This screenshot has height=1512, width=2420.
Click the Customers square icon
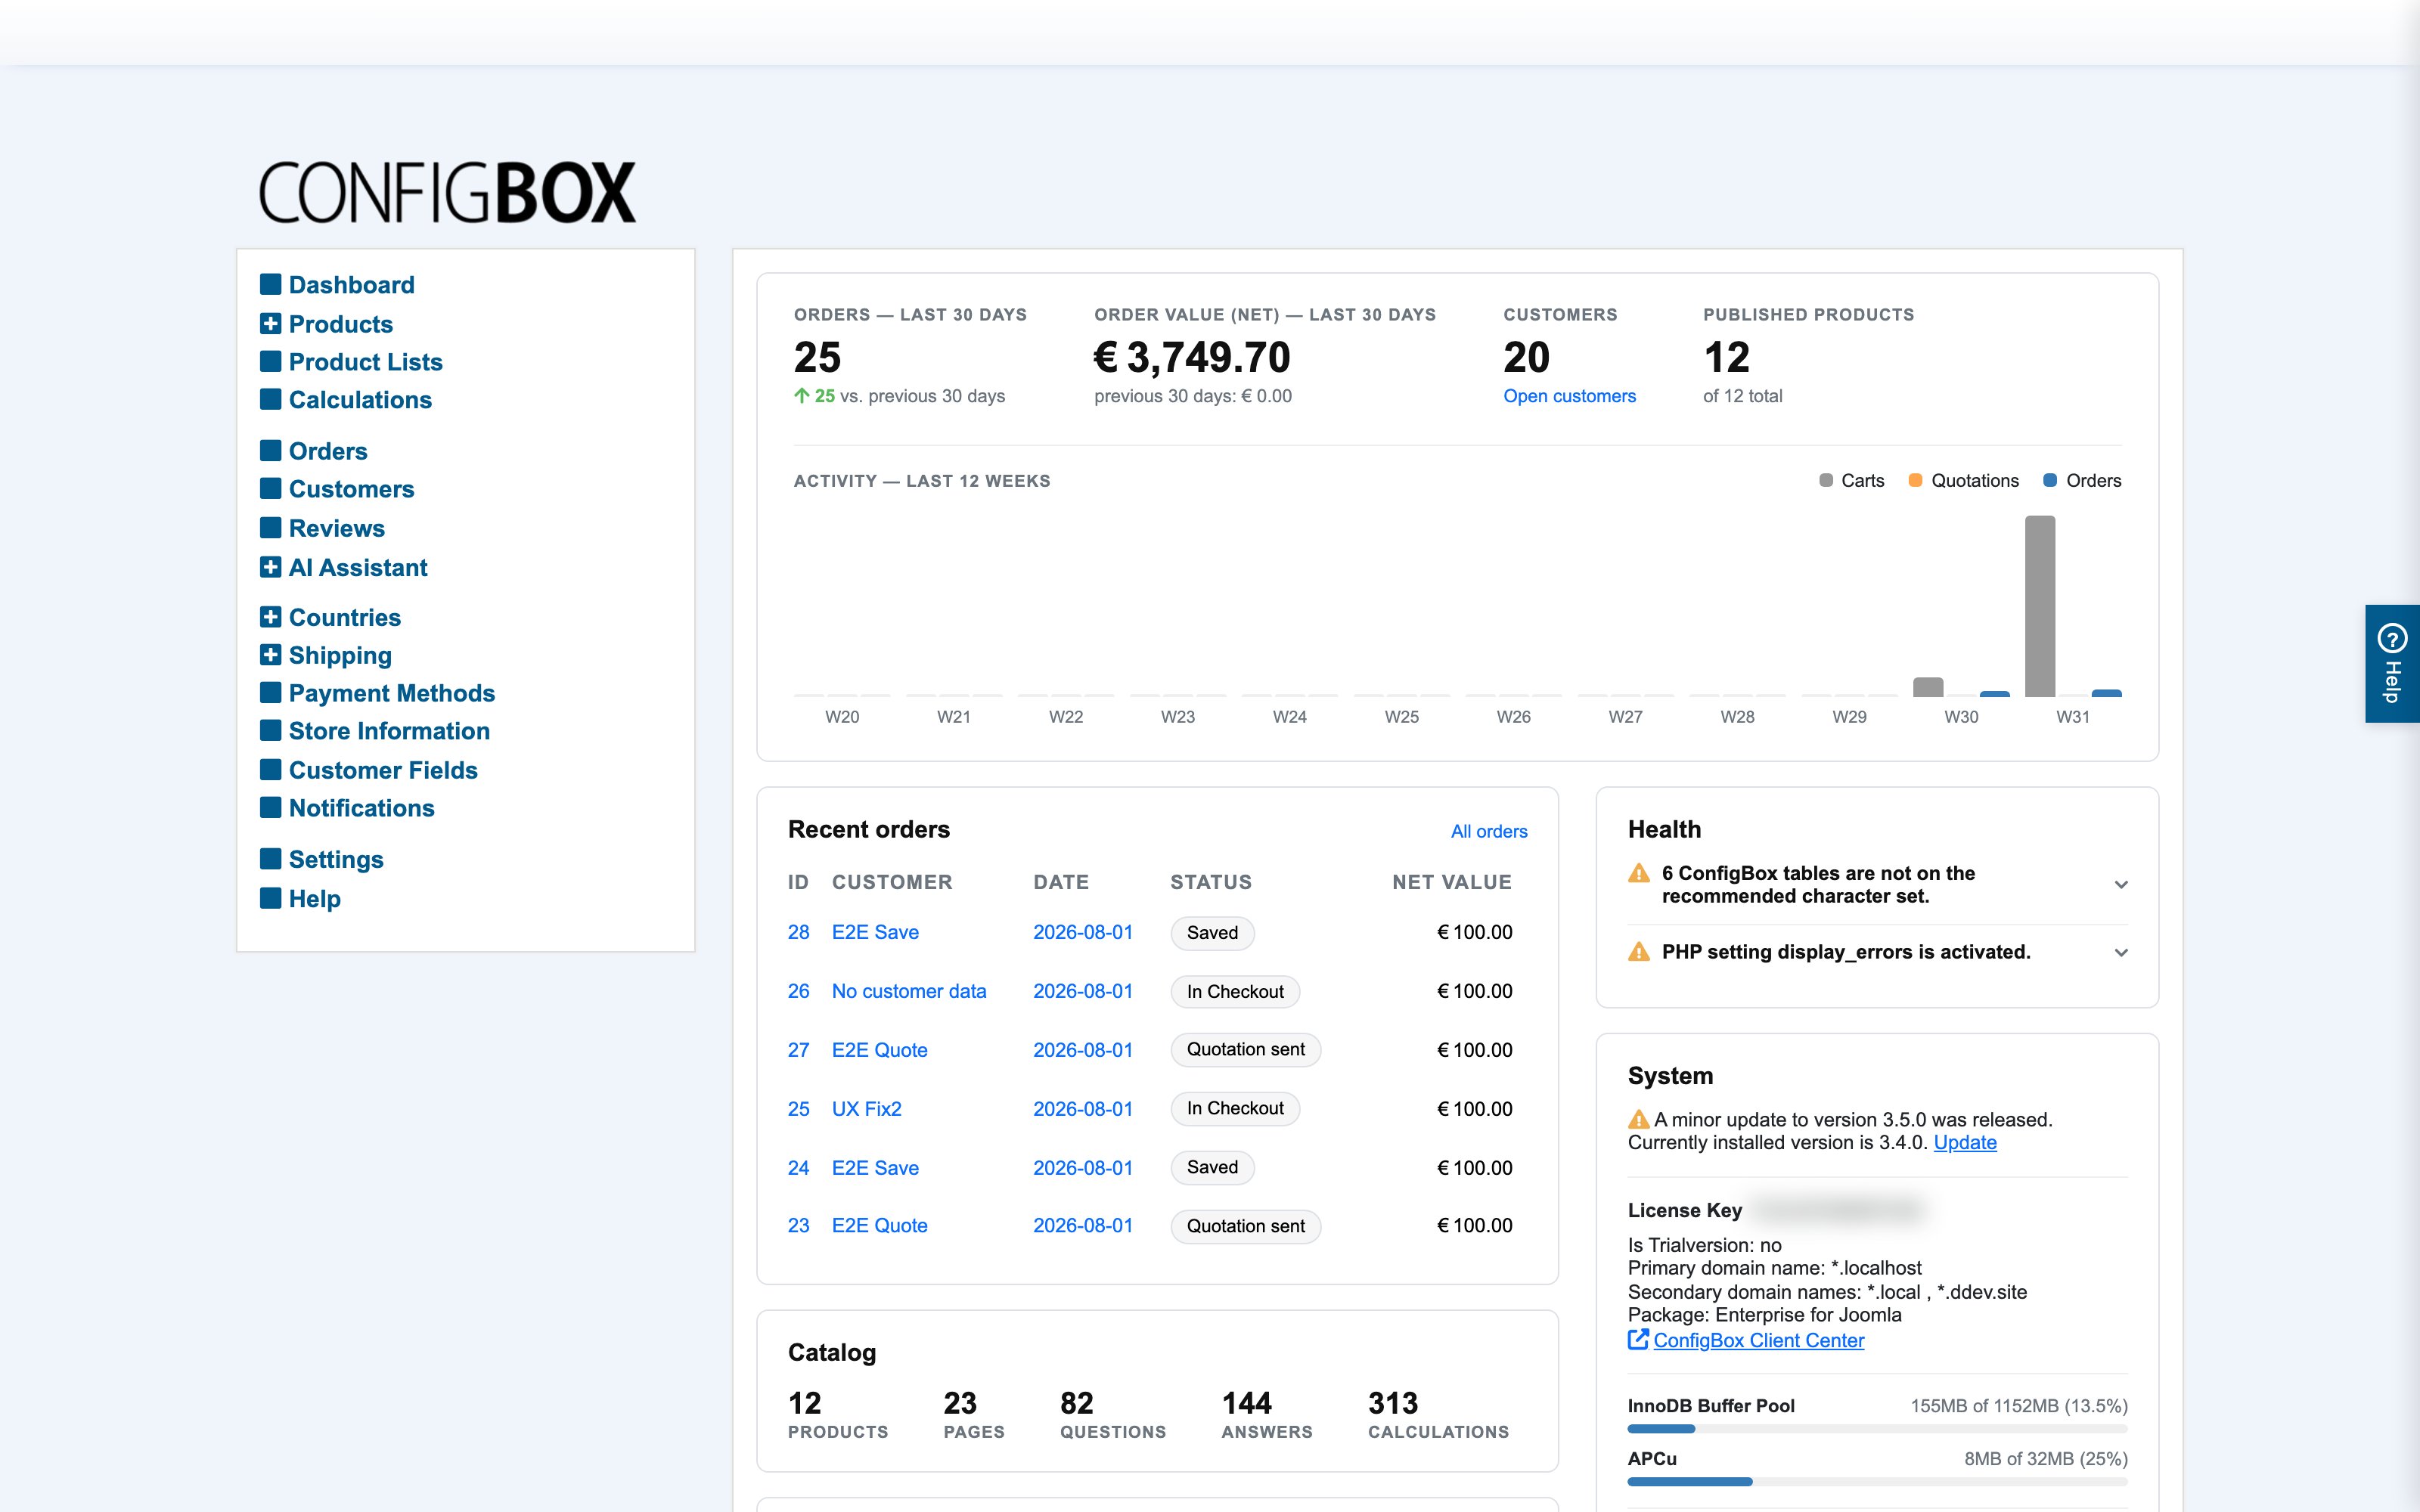coord(270,488)
